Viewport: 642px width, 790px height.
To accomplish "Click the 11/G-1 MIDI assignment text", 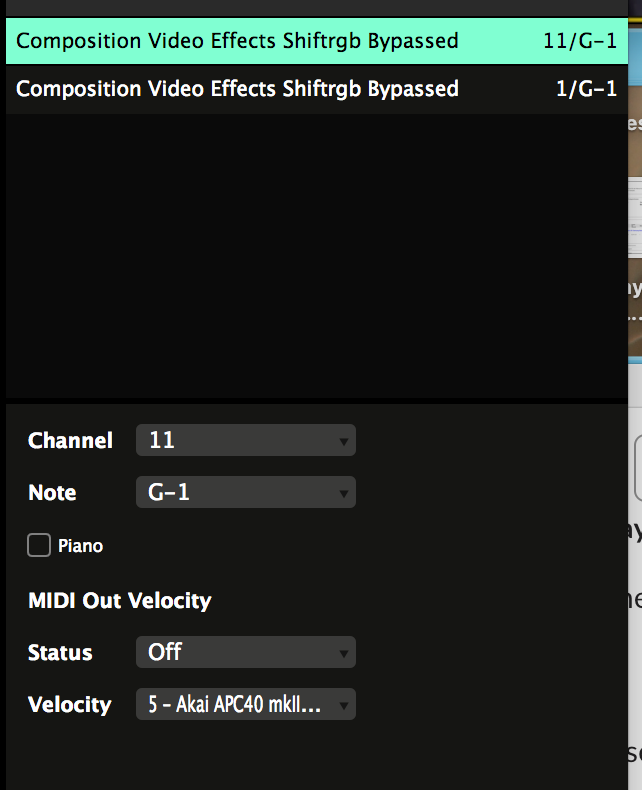I will pos(580,41).
